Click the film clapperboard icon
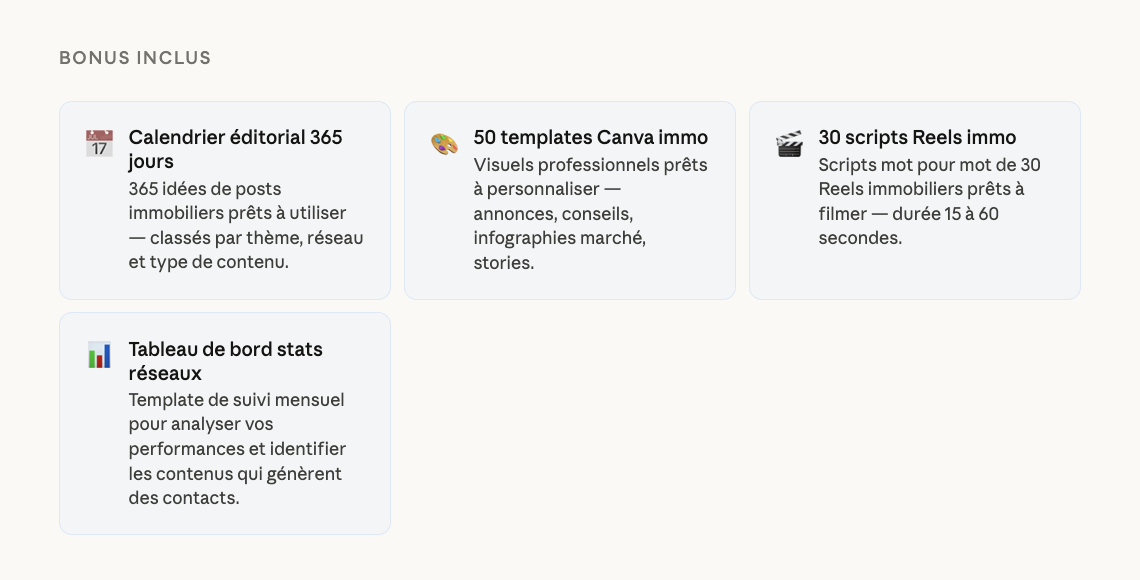This screenshot has height=580, width=1140. coord(789,143)
